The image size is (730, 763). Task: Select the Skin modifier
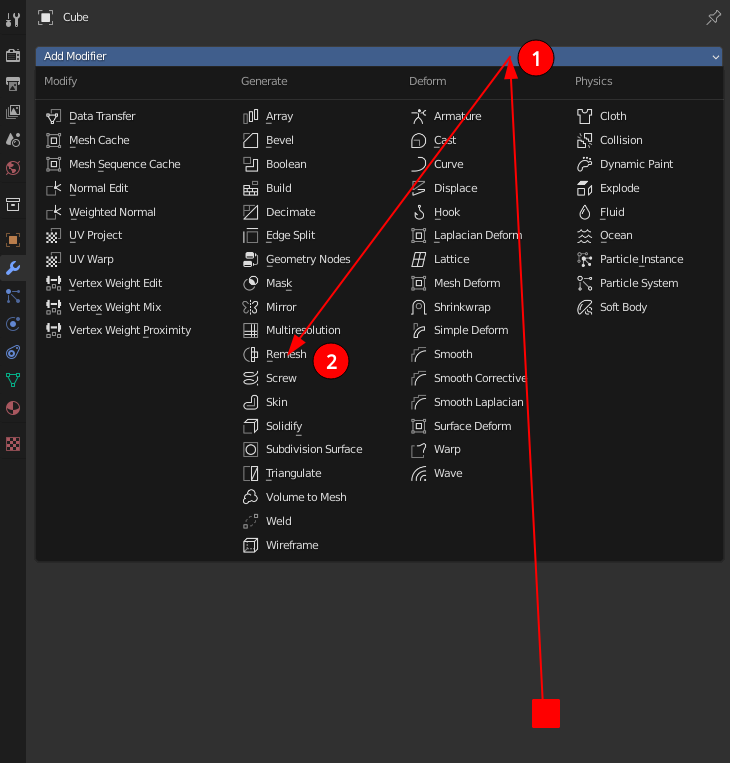click(265, 402)
